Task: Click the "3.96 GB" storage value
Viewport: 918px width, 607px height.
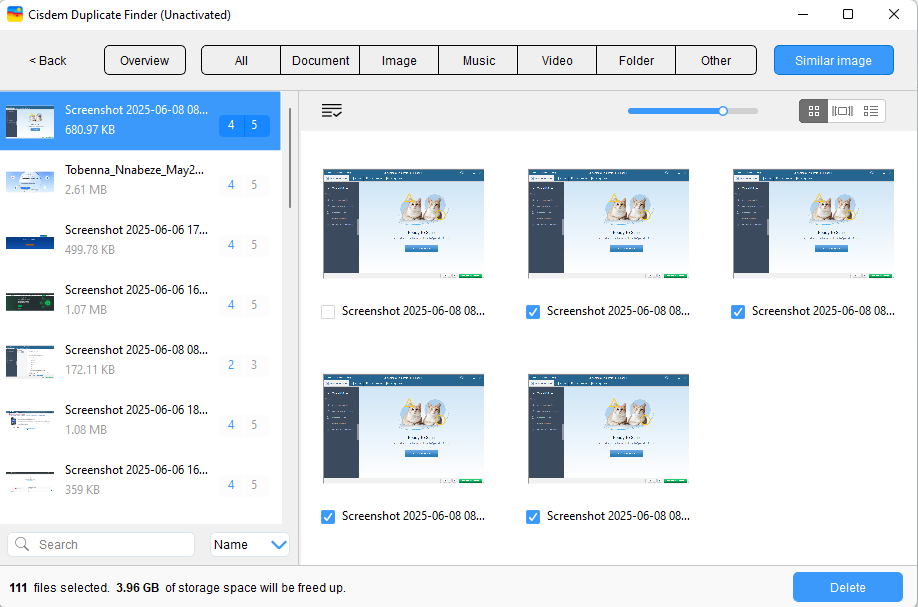Action: 138,587
